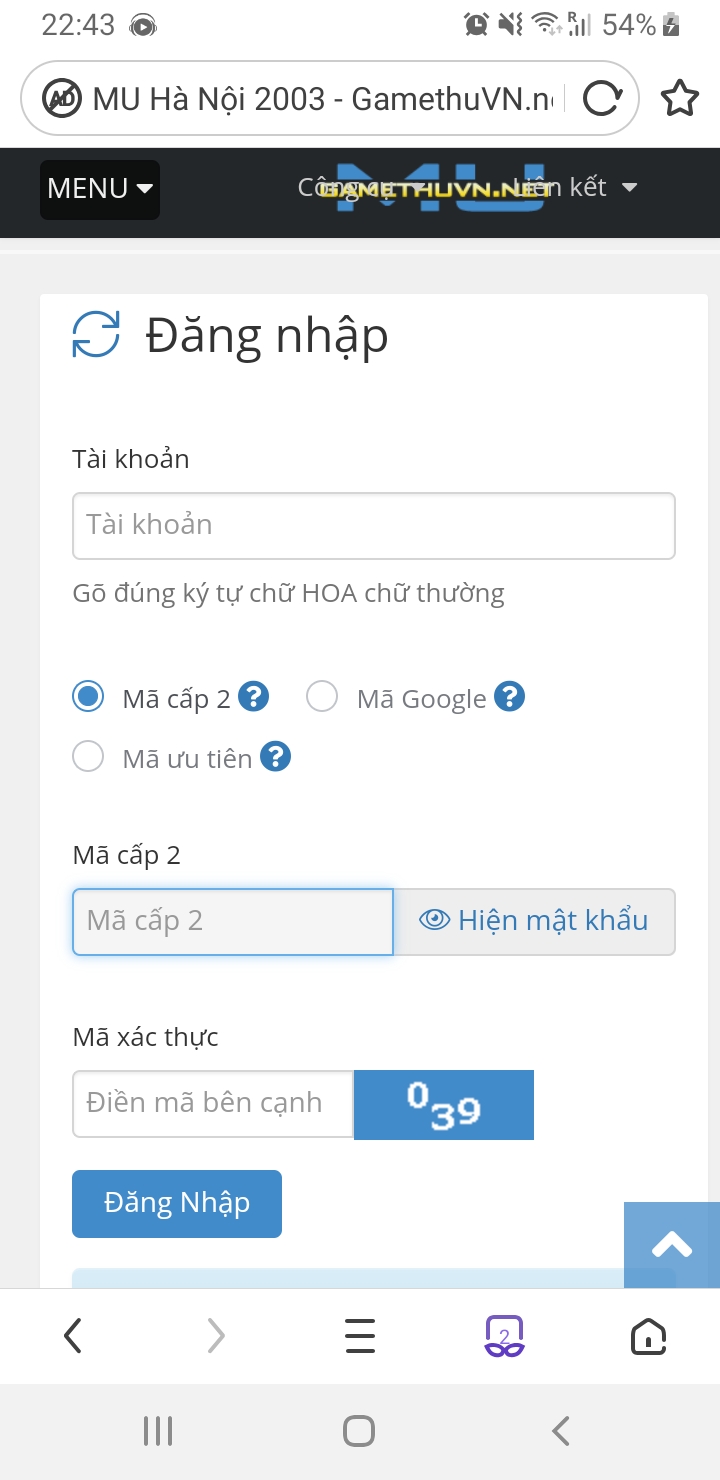Submit with the Đăng Nhập button
Viewport: 720px width, 1480px height.
pos(177,1203)
